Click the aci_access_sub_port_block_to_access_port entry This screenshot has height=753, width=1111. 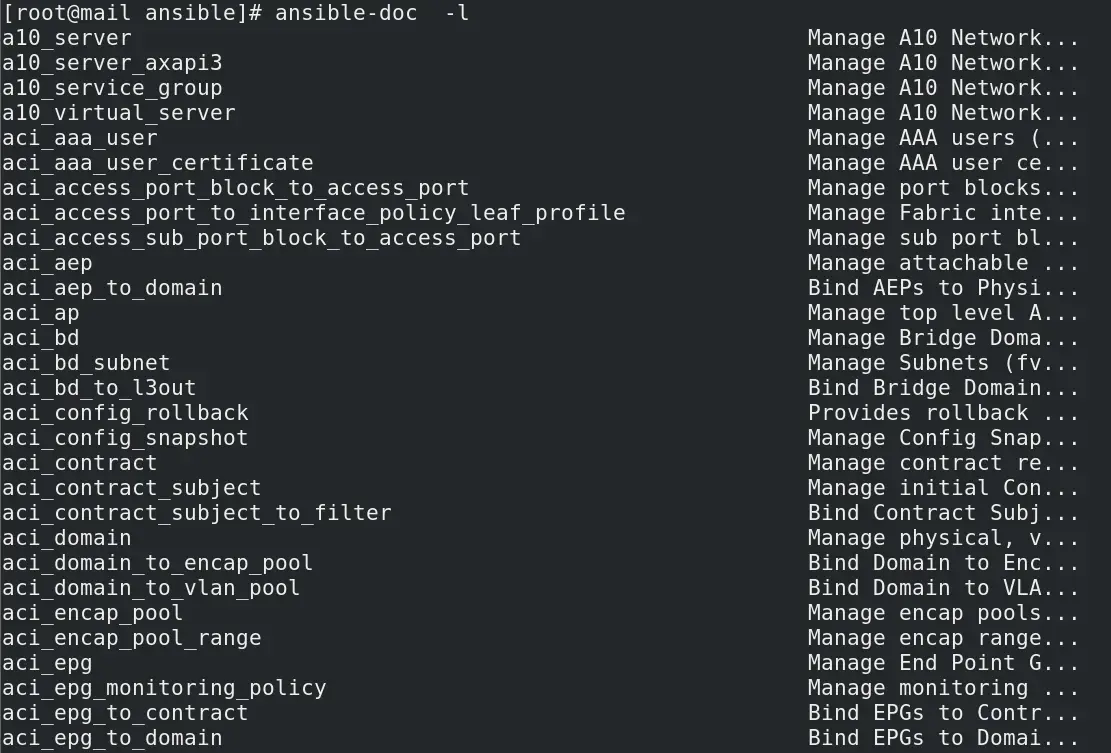[x=261, y=238]
